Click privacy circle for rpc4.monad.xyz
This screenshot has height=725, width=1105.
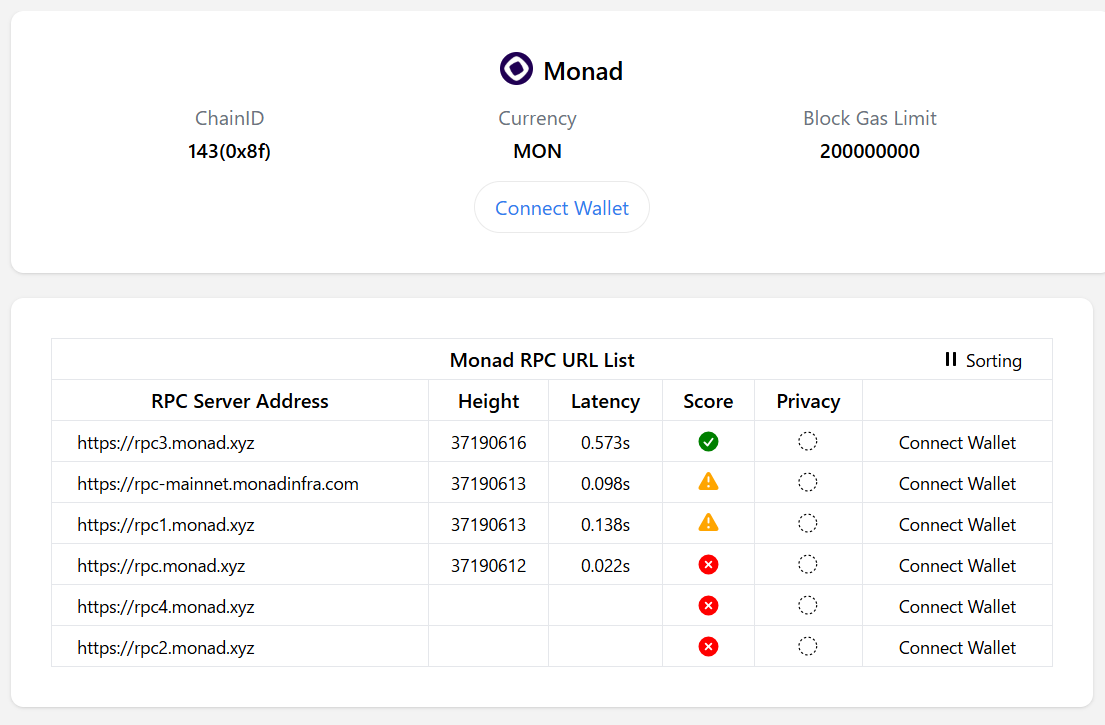[x=808, y=605]
